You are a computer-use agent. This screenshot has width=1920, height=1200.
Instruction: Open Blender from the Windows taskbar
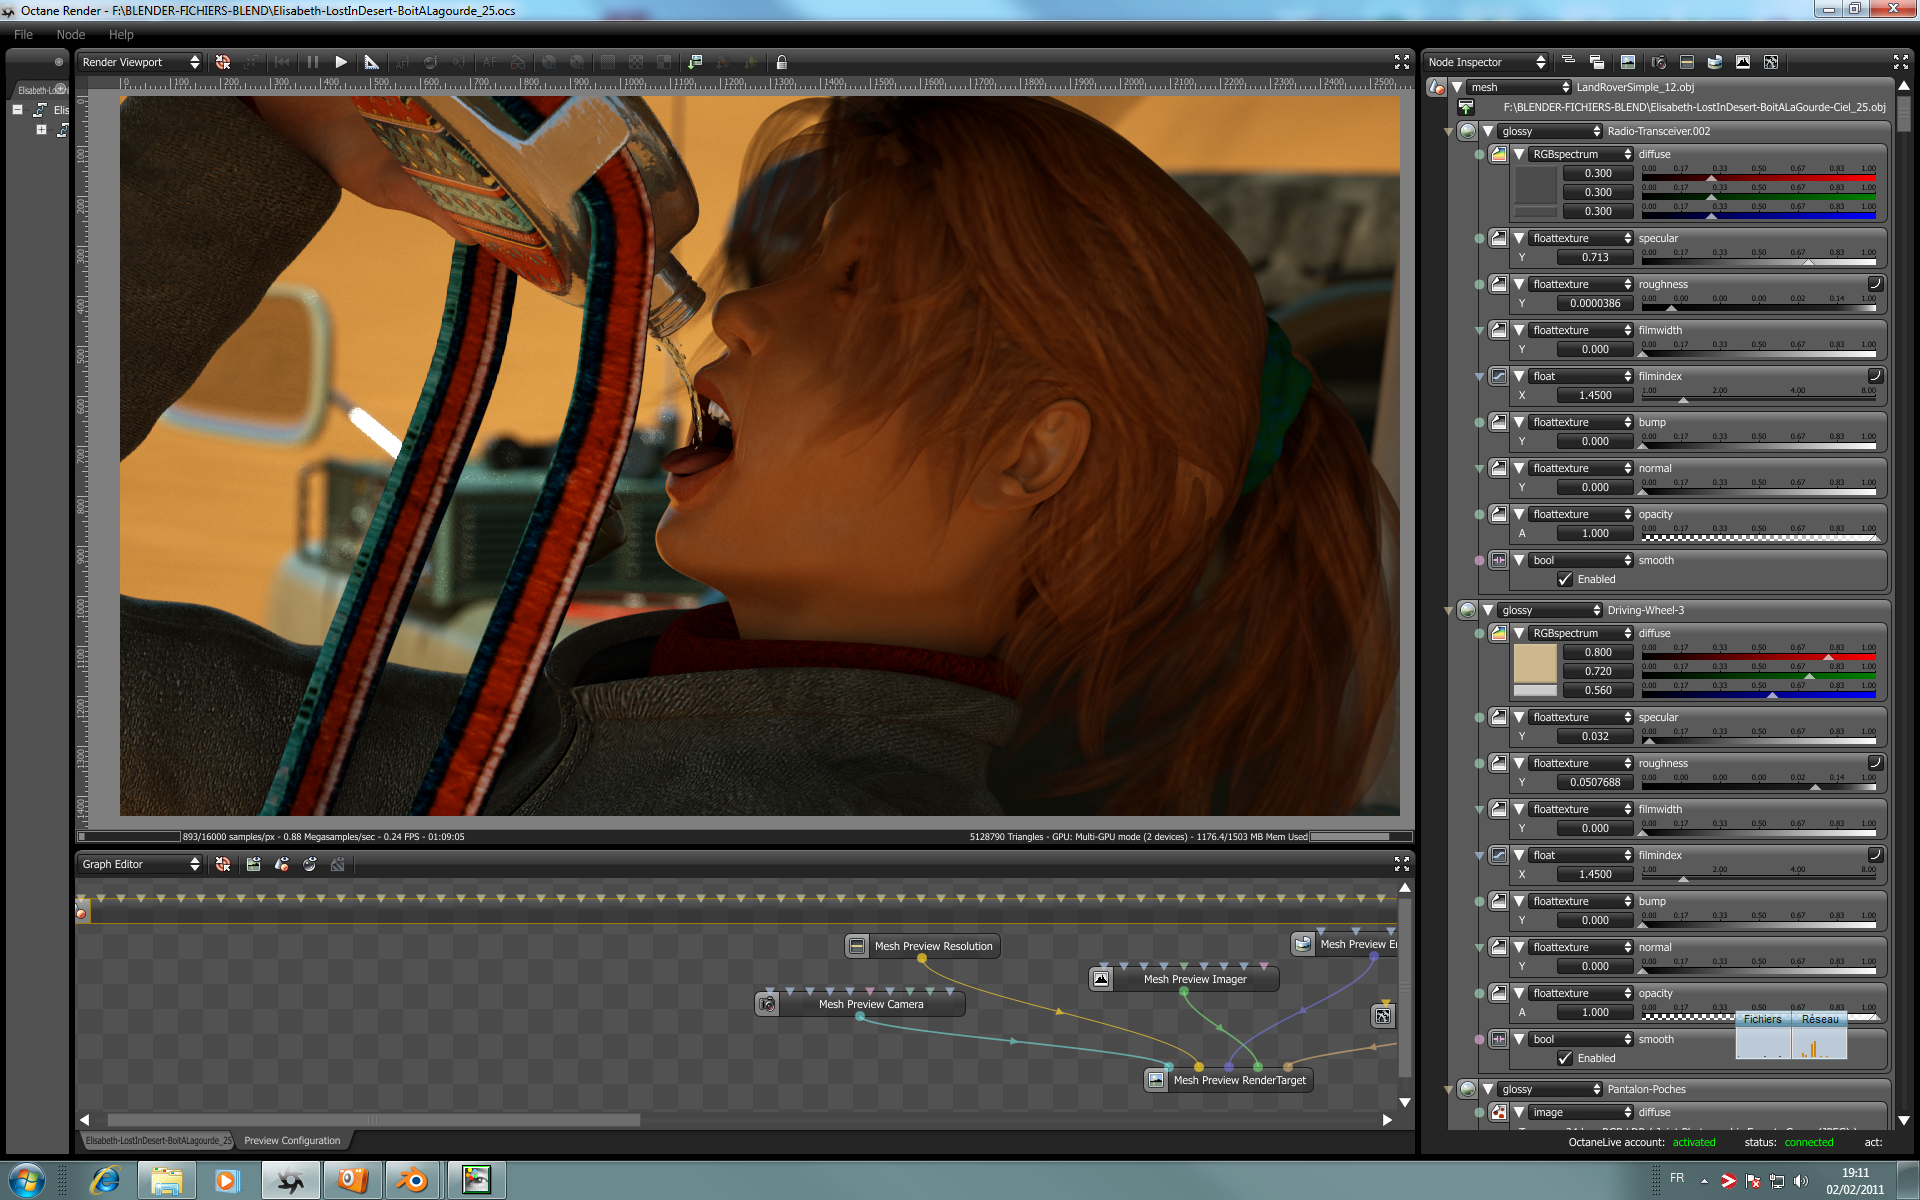pyautogui.click(x=411, y=1181)
